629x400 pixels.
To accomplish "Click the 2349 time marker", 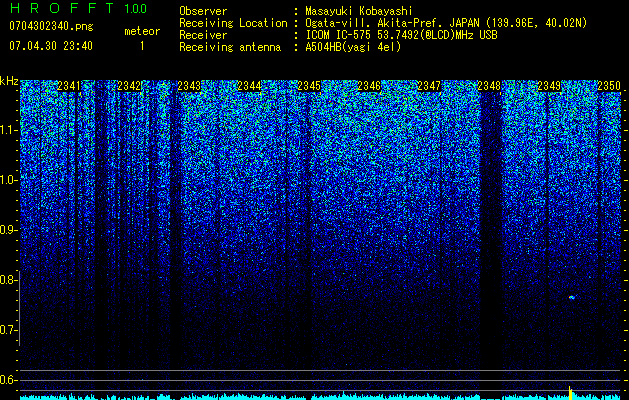I will point(549,86).
